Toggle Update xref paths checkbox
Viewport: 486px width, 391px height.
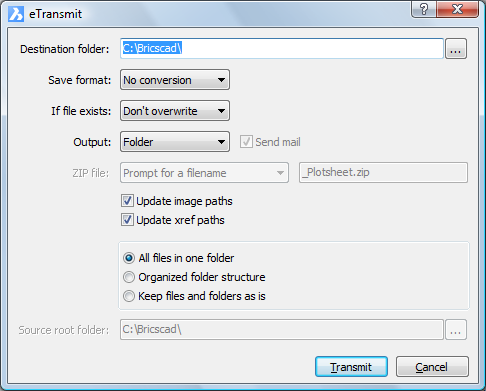(x=127, y=220)
